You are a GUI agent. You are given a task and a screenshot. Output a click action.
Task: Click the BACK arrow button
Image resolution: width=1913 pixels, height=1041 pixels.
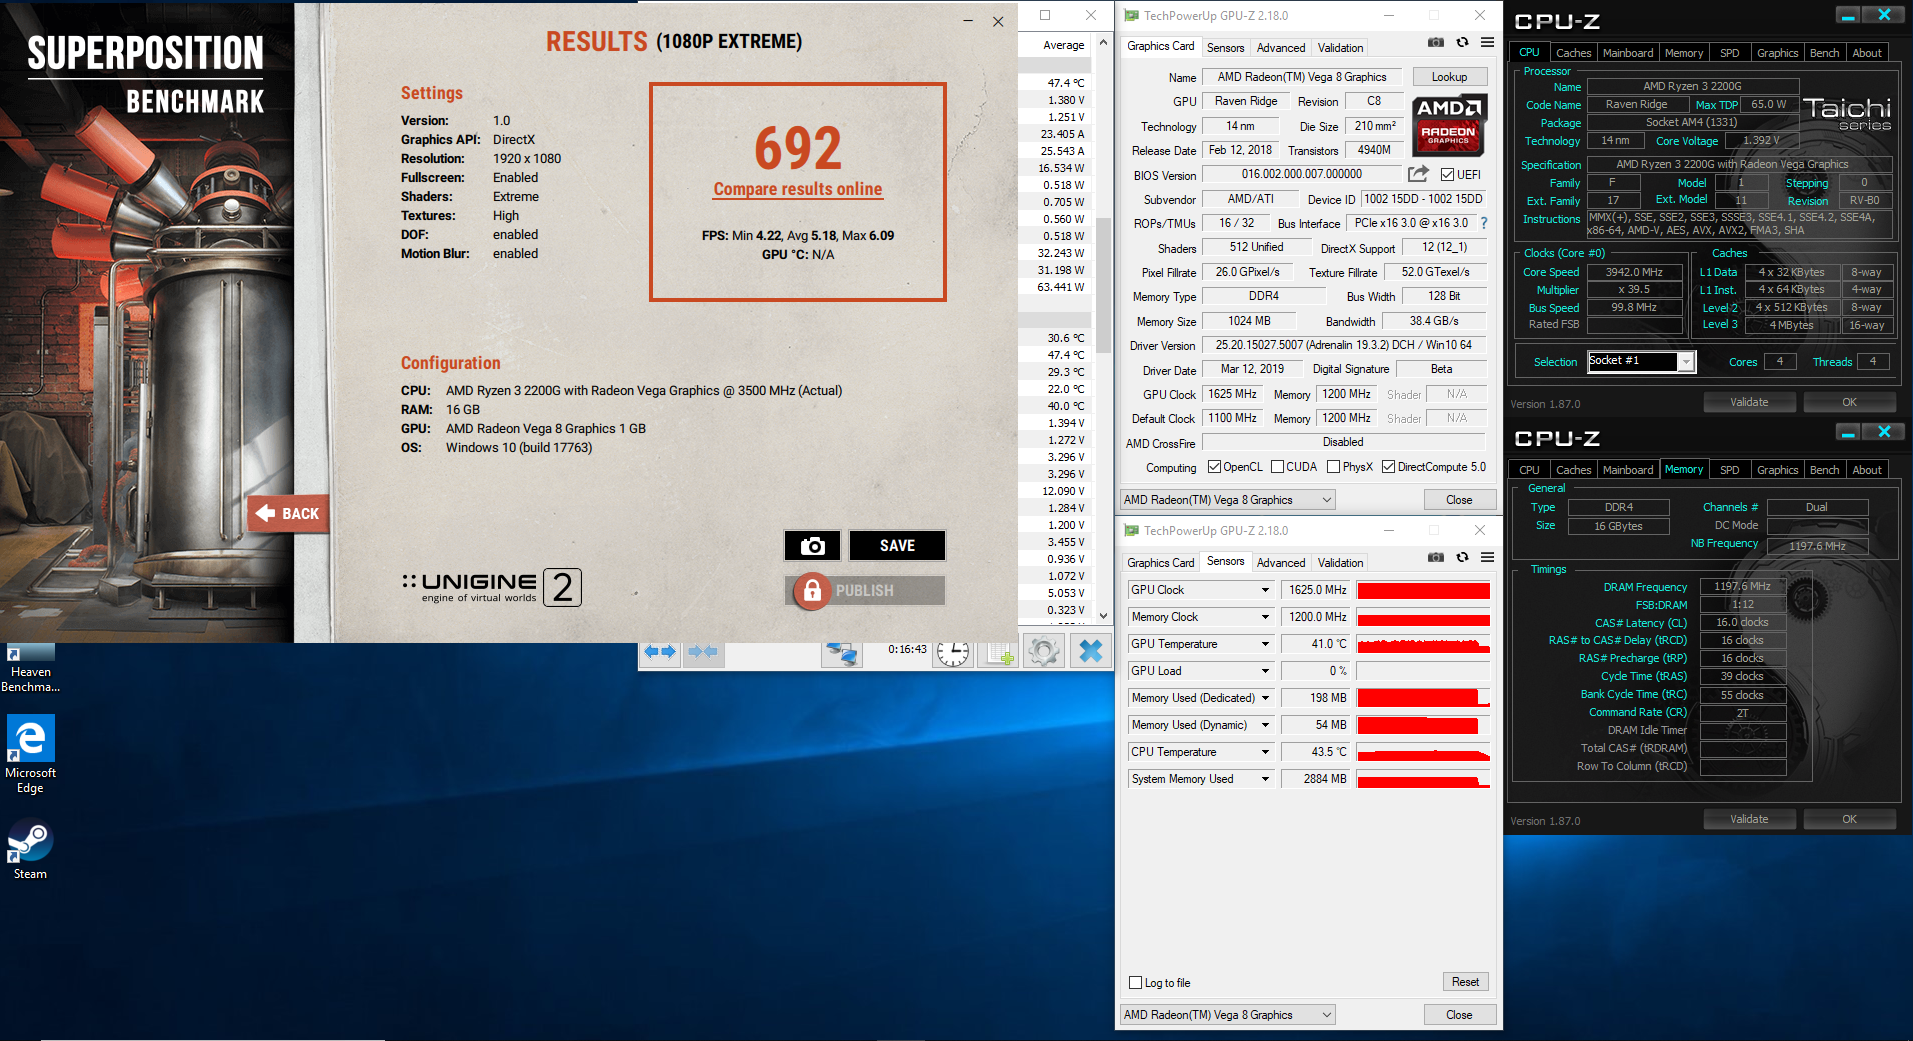click(x=288, y=513)
